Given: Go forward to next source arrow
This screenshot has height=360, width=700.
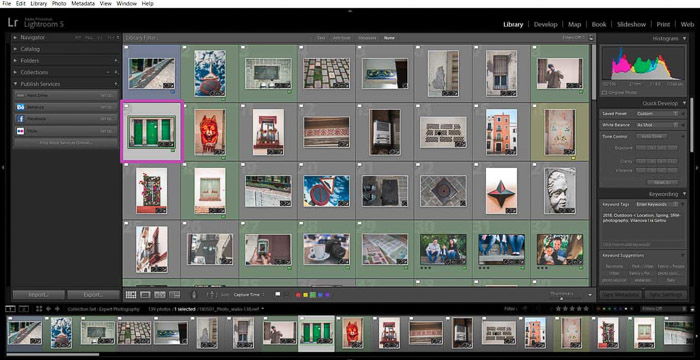Looking at the screenshot, I should click(57, 309).
